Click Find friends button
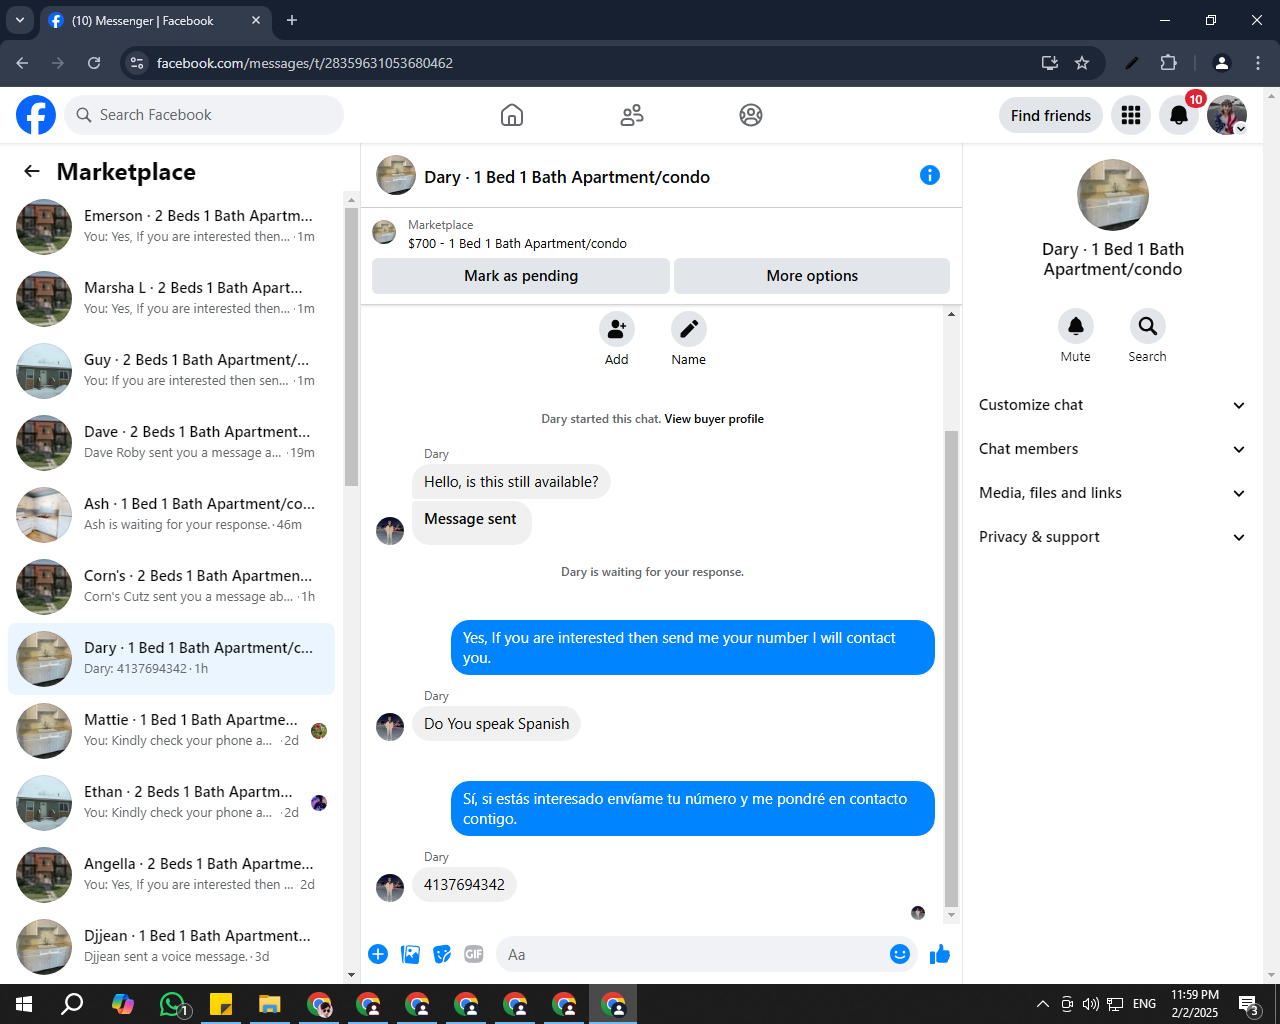The width and height of the screenshot is (1280, 1024). click(x=1051, y=115)
